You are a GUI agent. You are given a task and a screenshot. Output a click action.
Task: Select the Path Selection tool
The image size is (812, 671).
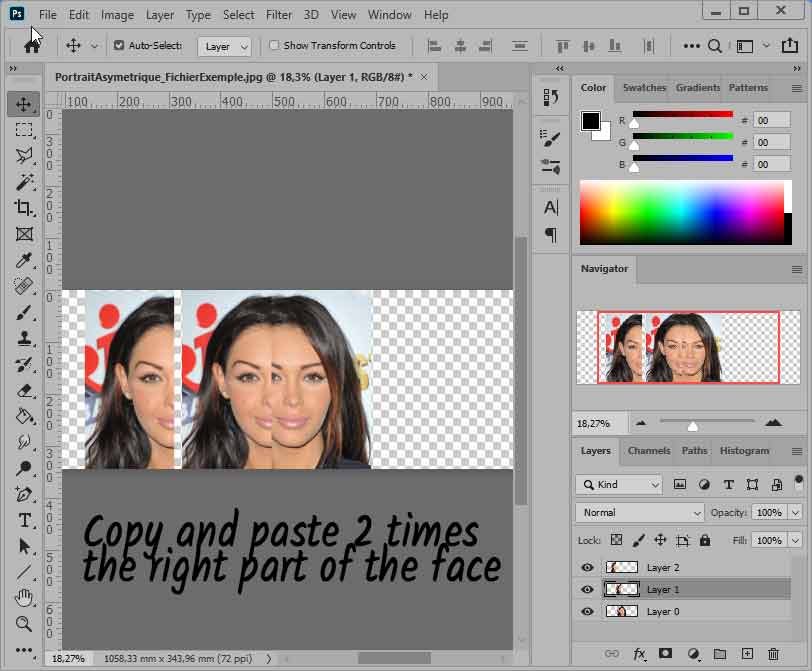pyautogui.click(x=24, y=547)
